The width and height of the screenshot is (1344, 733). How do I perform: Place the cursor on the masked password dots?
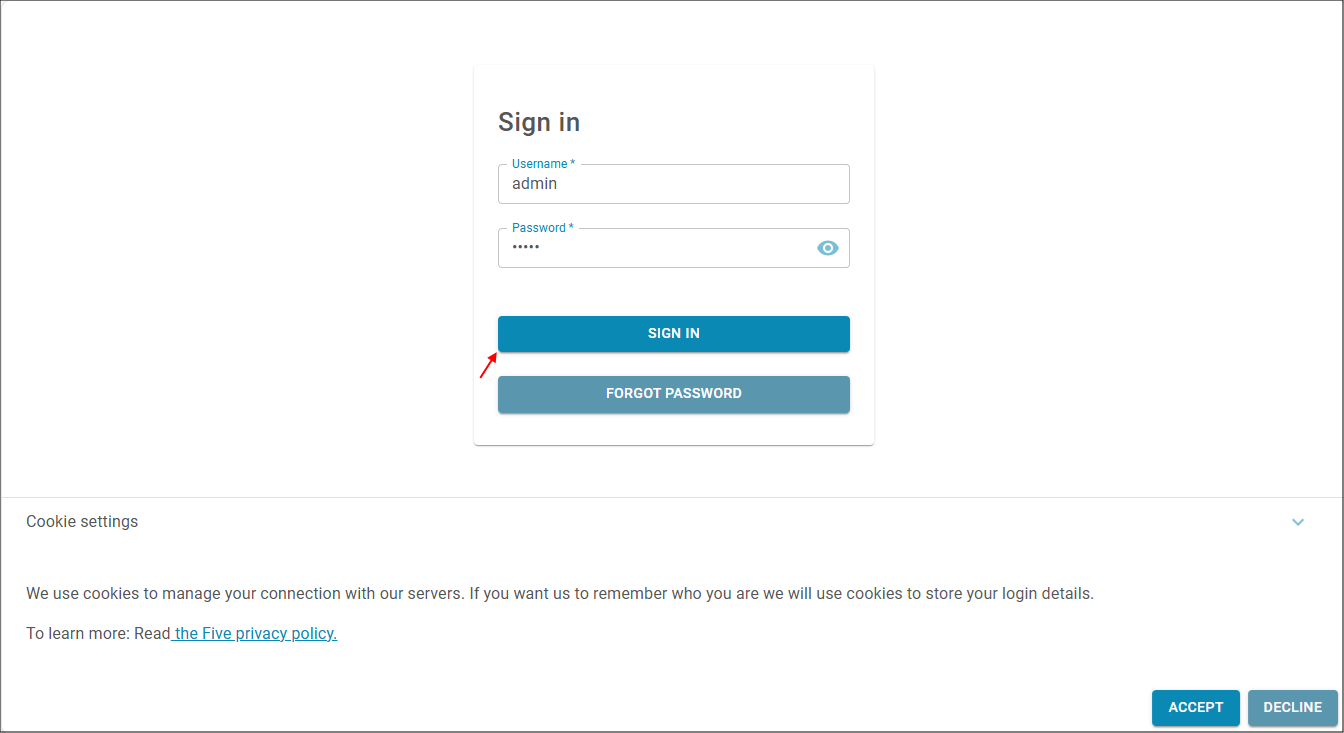526,247
